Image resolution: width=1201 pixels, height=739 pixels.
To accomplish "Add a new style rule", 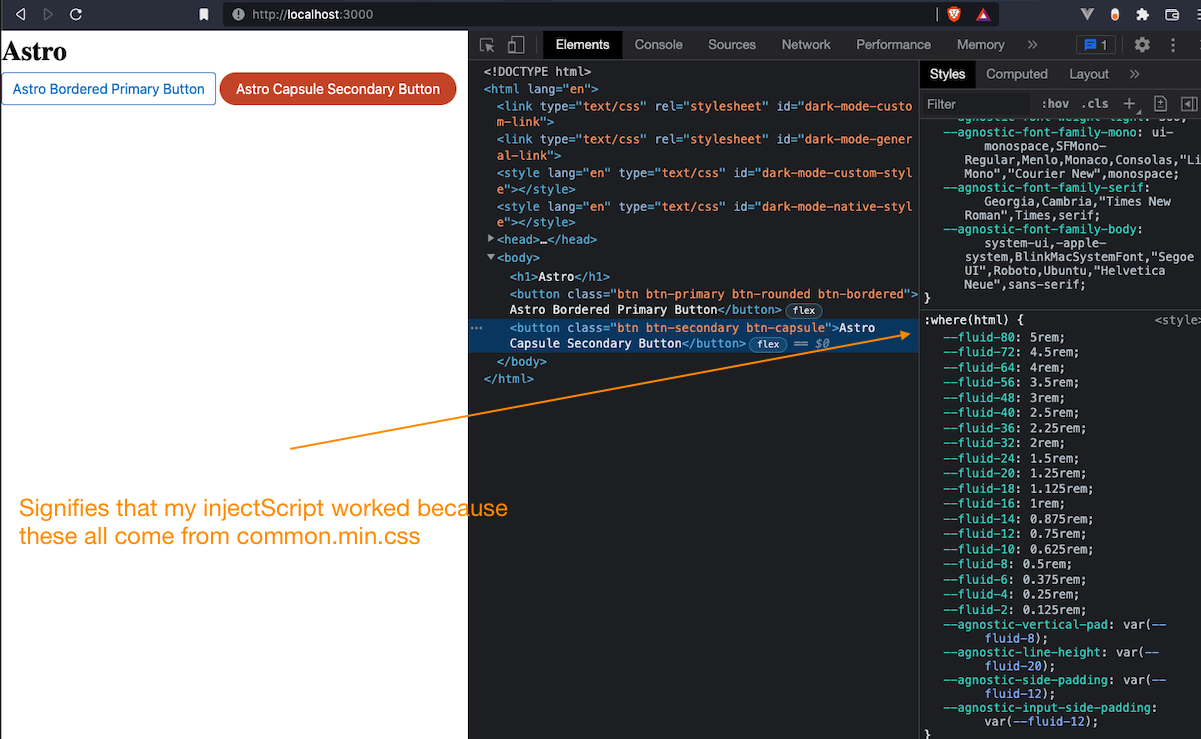I will click(x=1129, y=103).
